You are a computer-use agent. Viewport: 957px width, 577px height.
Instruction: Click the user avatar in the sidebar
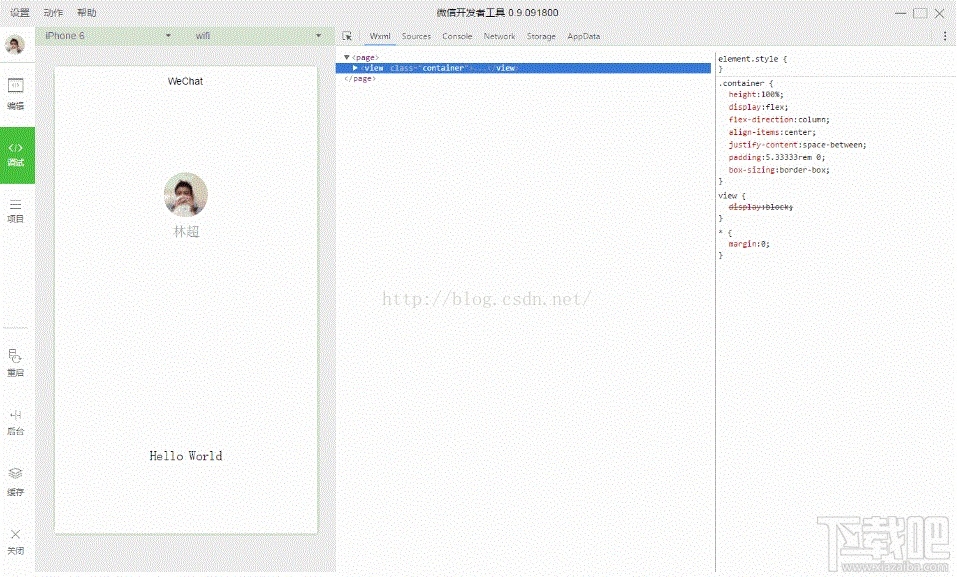coord(15,45)
